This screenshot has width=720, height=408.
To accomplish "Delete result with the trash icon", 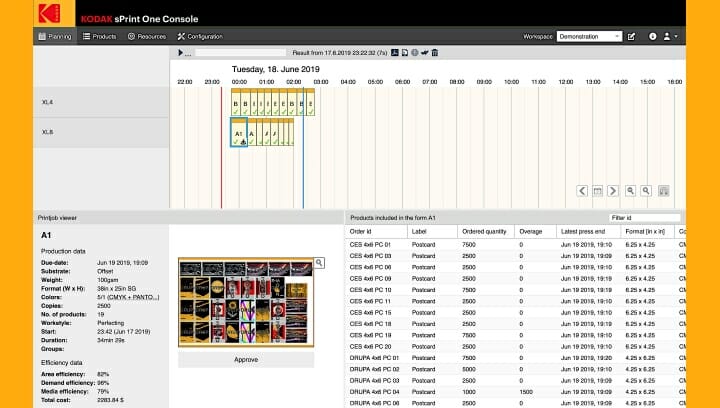I will (435, 53).
